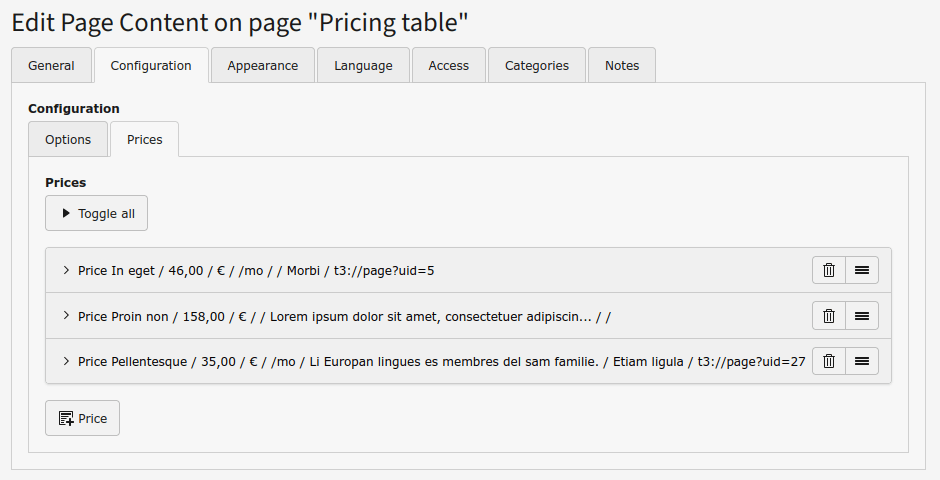Add a new Price record

[x=82, y=418]
